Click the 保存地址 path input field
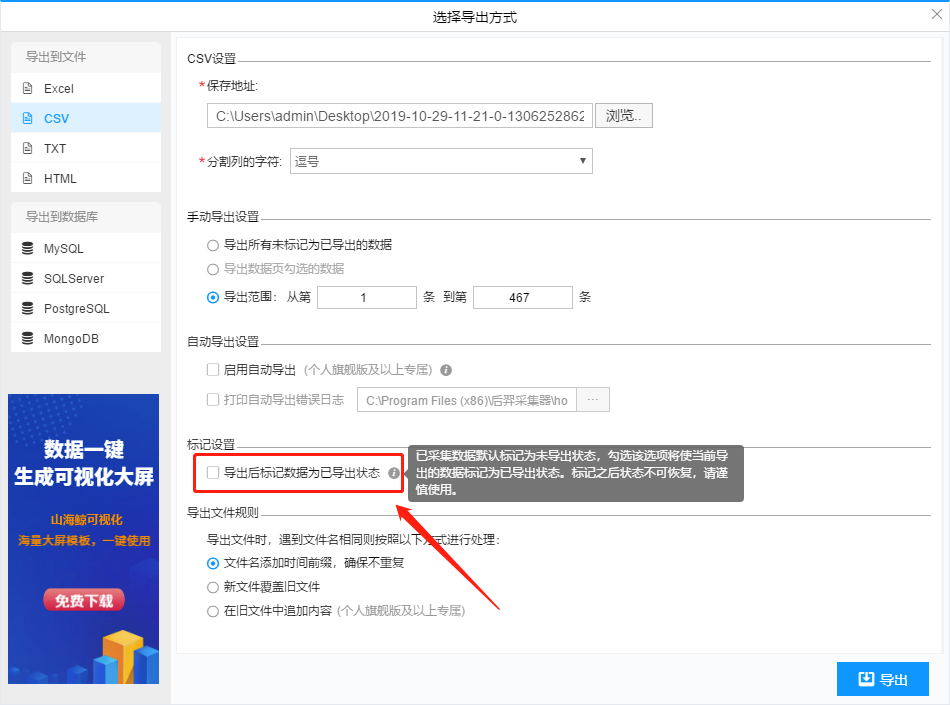950x705 pixels. point(400,116)
